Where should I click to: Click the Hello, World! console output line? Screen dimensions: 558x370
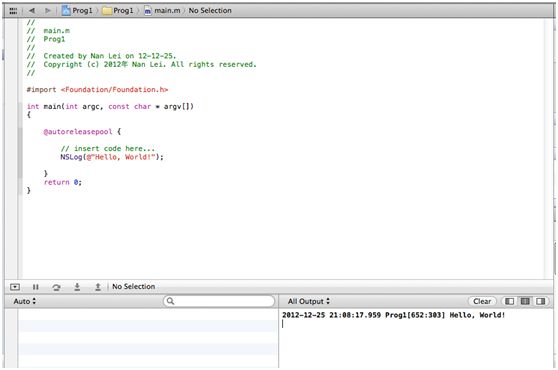(x=394, y=315)
